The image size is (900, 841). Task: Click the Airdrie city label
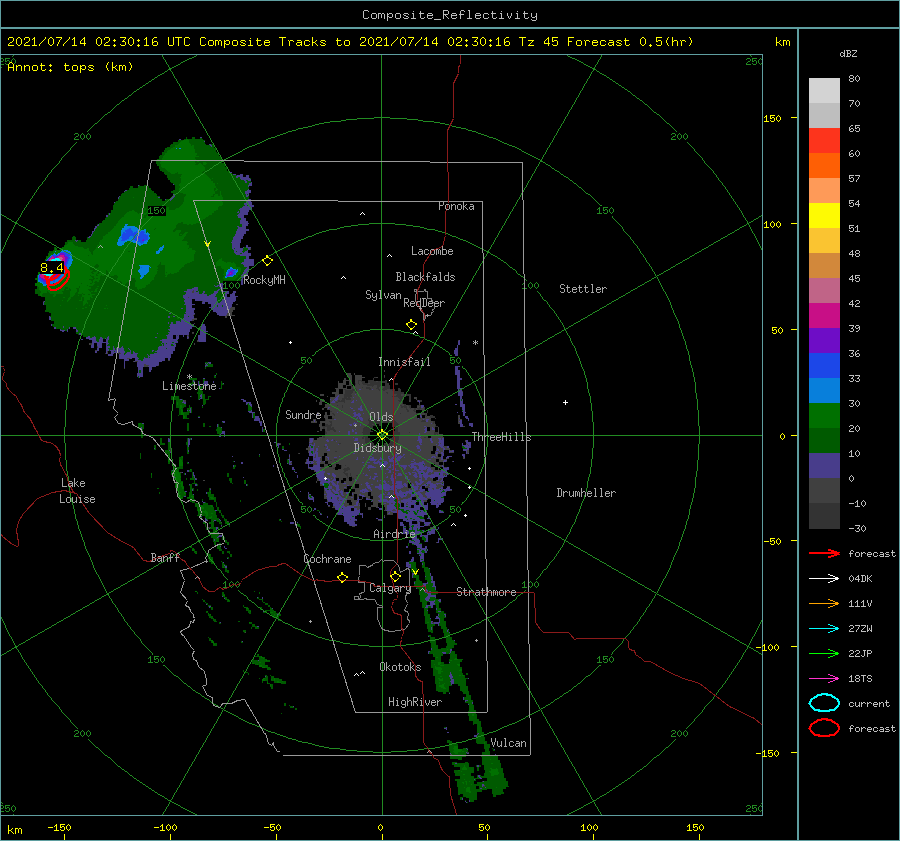click(x=394, y=534)
